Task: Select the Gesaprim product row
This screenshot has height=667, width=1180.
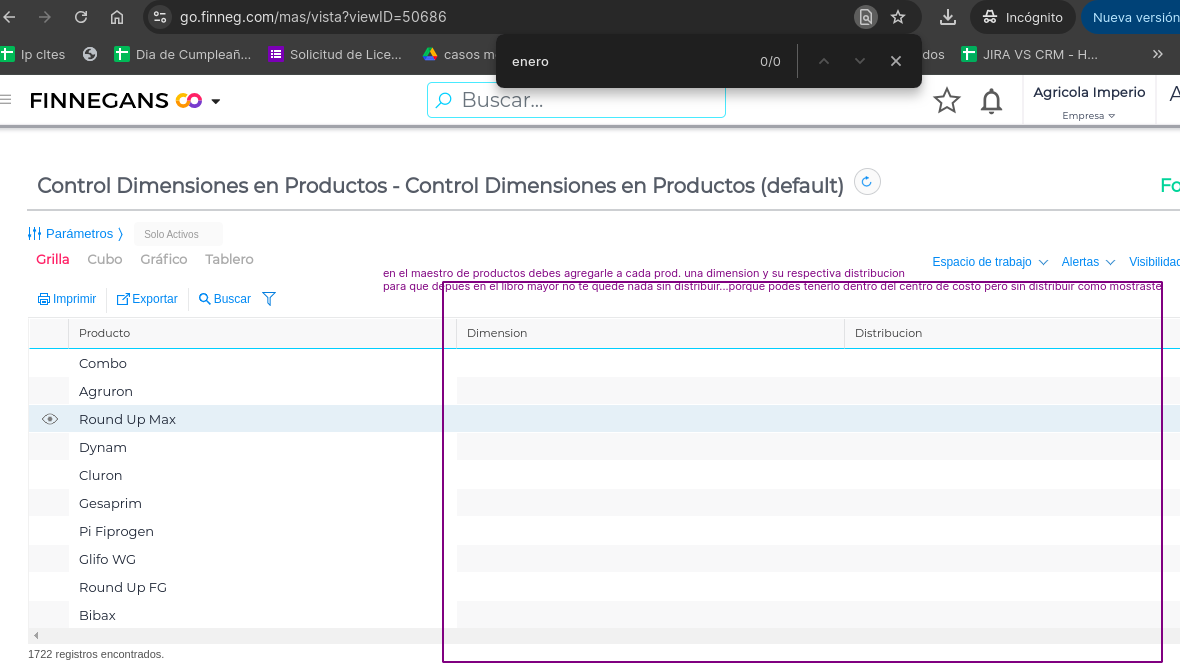Action: click(604, 503)
